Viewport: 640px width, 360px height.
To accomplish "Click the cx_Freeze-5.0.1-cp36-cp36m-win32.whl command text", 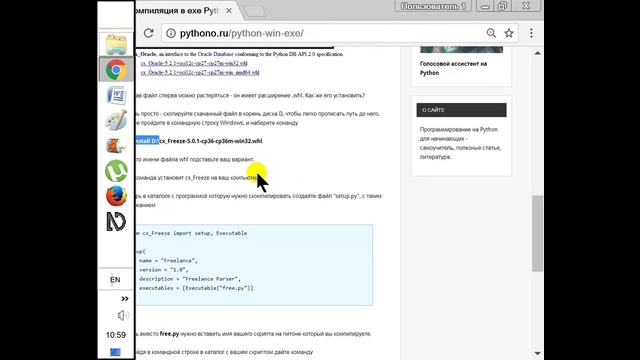I will [x=211, y=141].
